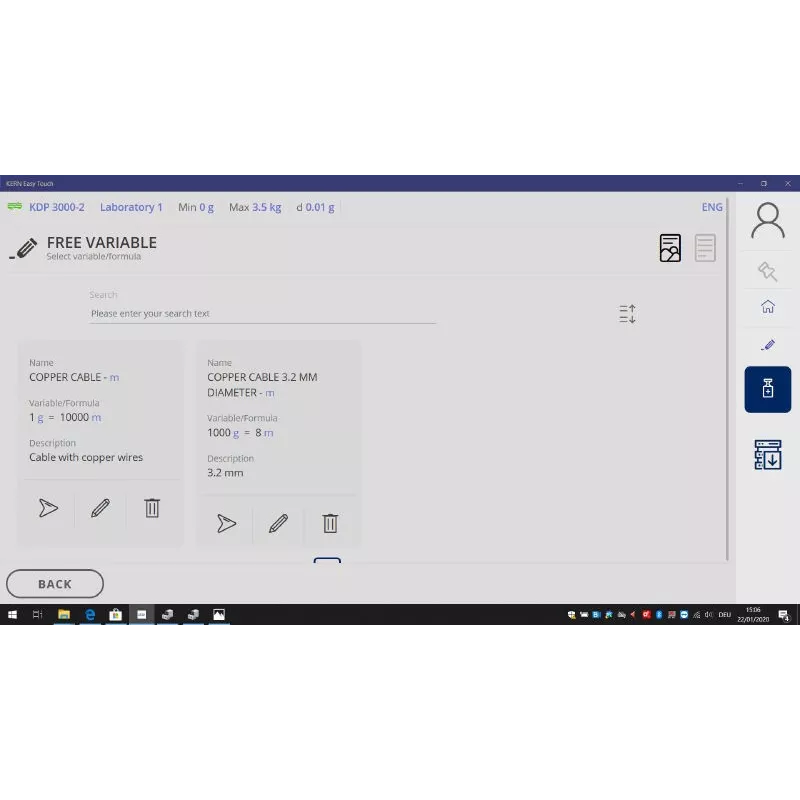Go to home via sidebar icon
800x800 pixels.
767,307
